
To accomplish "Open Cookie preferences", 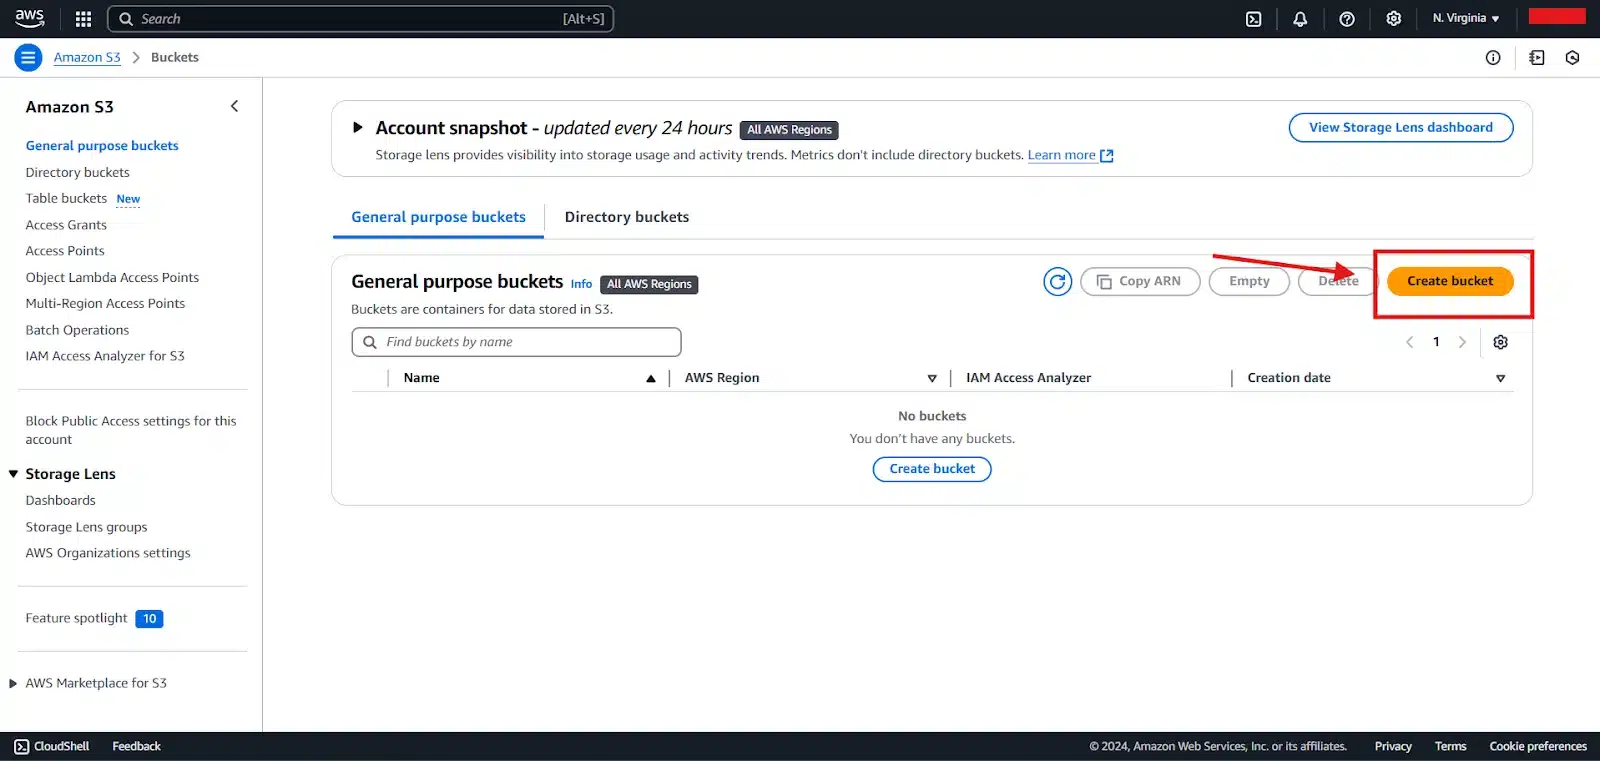I will [1538, 747].
